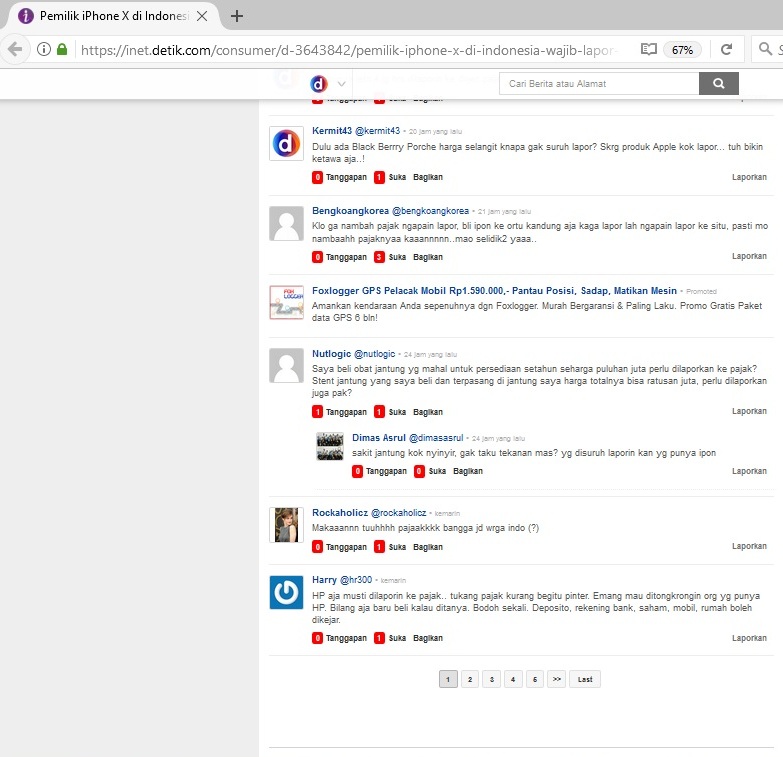783x757 pixels.
Task: Toggle reader view icon in address bar
Action: click(648, 49)
